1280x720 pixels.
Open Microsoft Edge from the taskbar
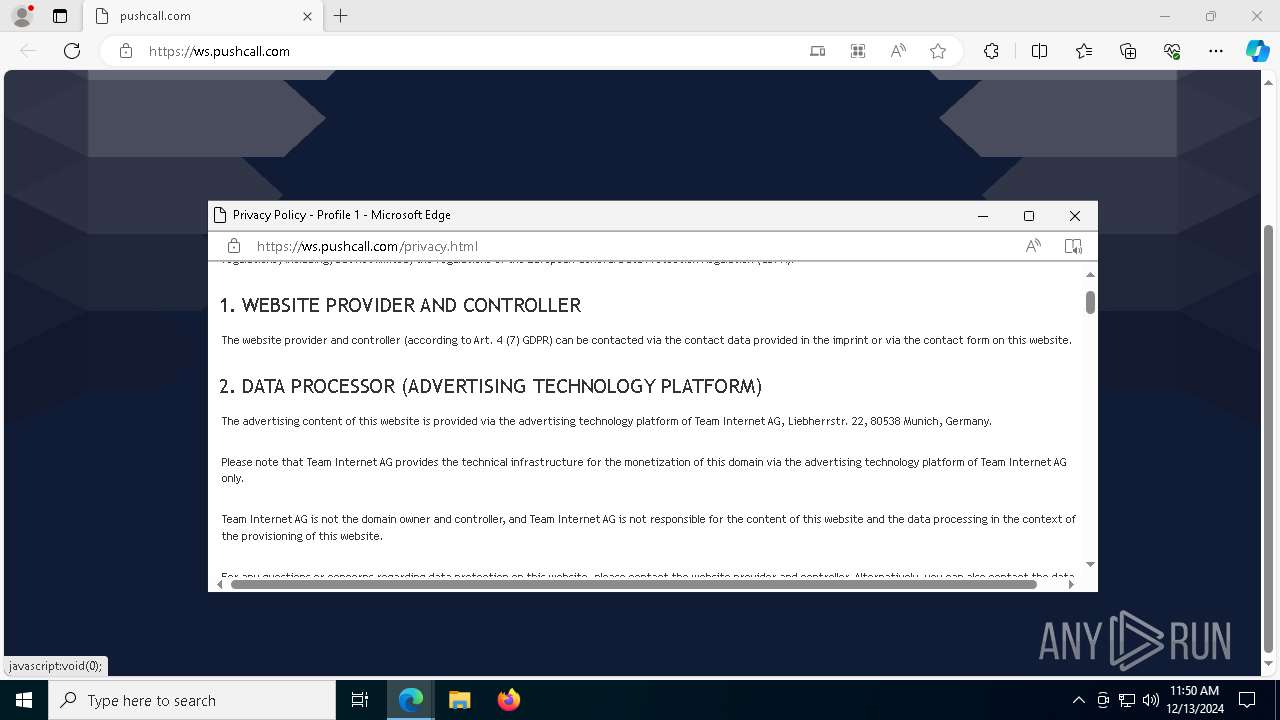411,700
